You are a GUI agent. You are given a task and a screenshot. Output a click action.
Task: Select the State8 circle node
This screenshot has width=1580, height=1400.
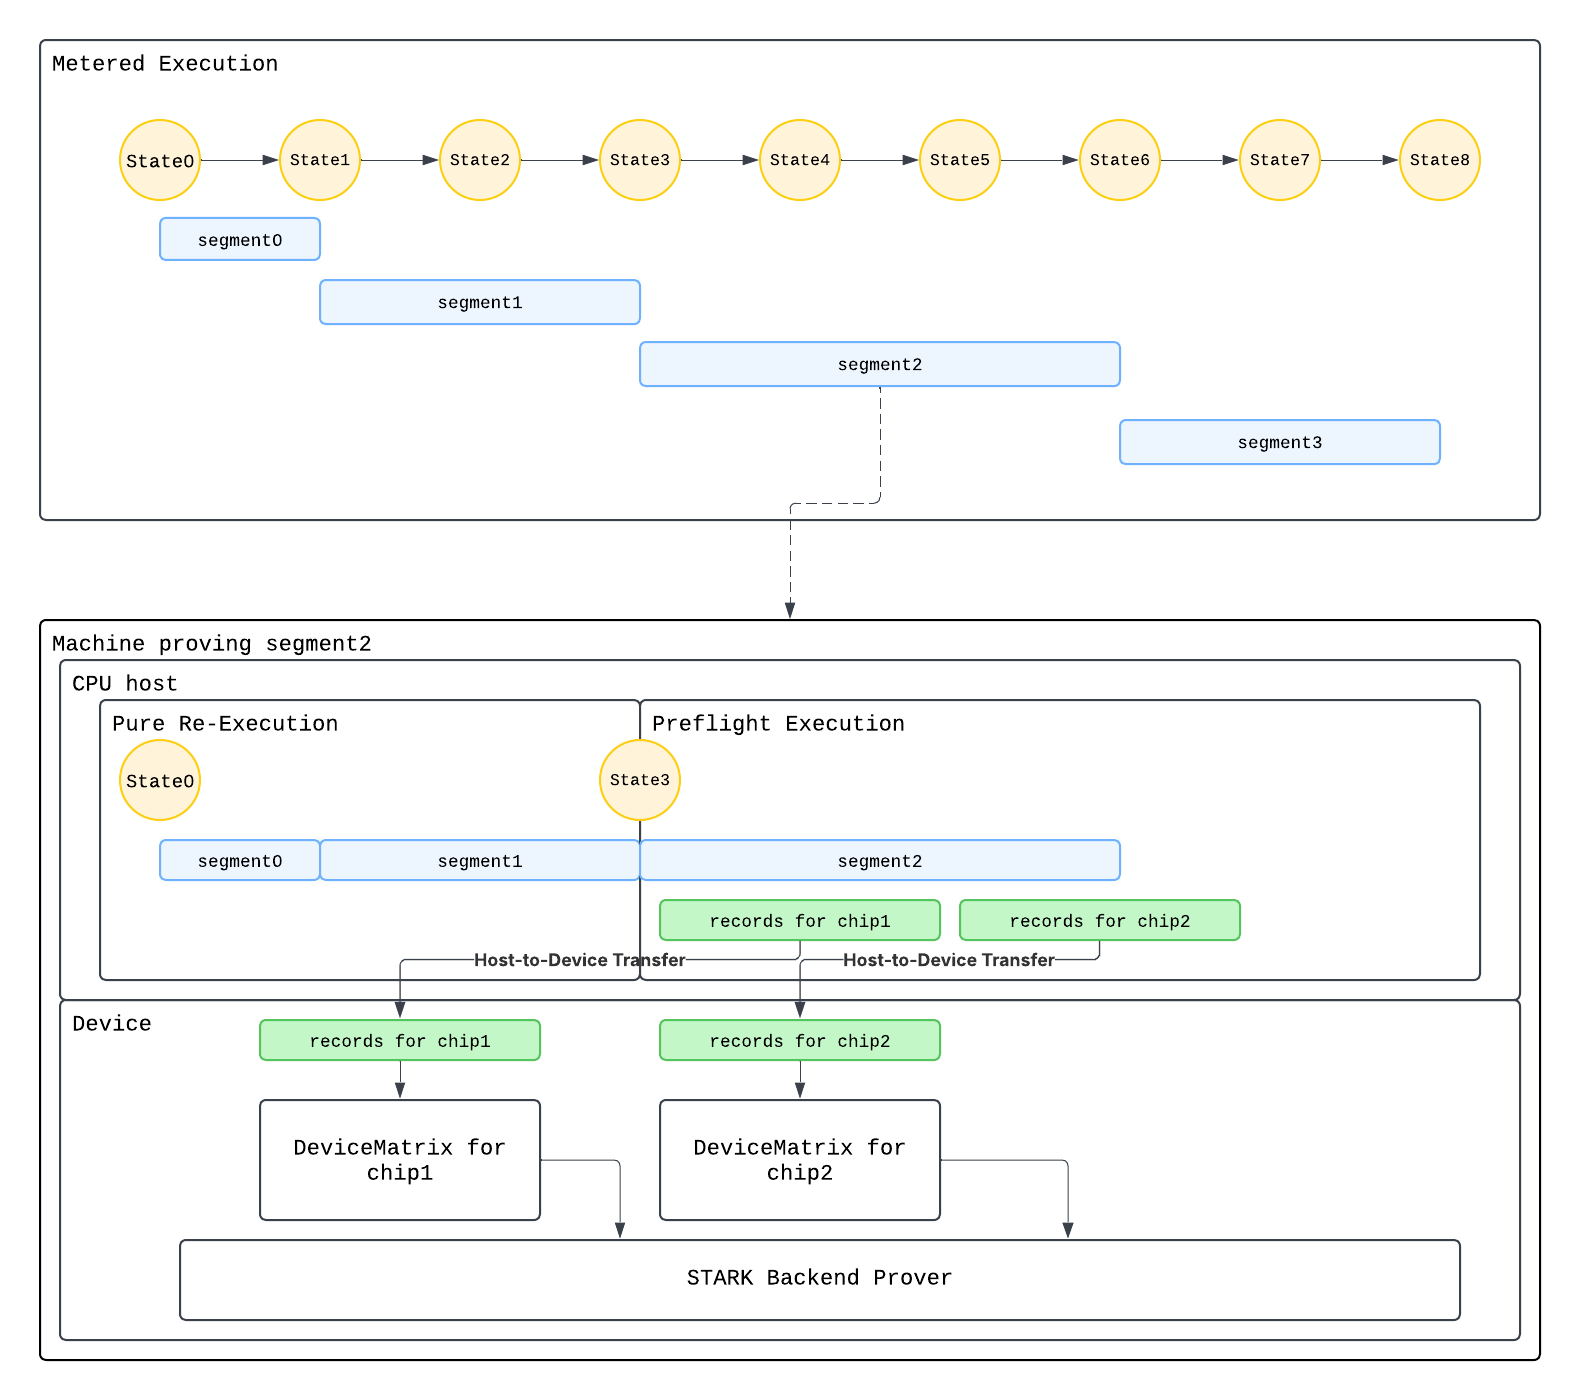tap(1440, 160)
